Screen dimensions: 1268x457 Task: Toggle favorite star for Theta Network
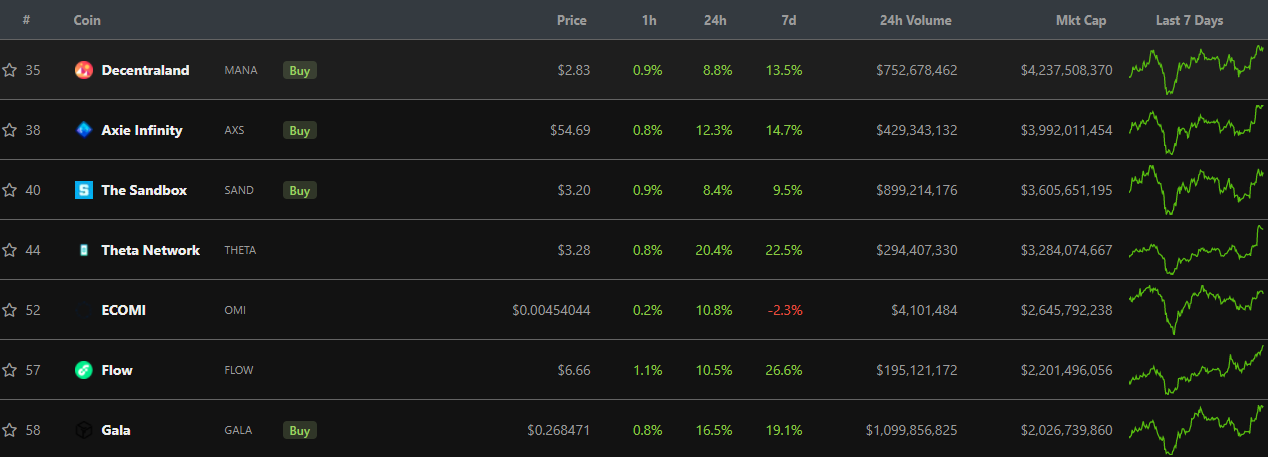[10, 250]
